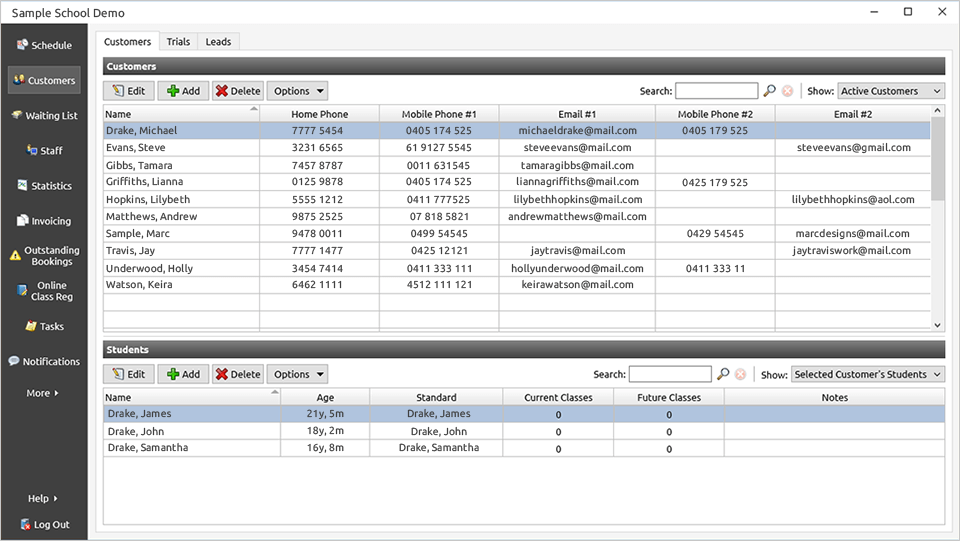This screenshot has height=541, width=960.
Task: Expand the customers Options dropdown button
Action: (x=297, y=91)
